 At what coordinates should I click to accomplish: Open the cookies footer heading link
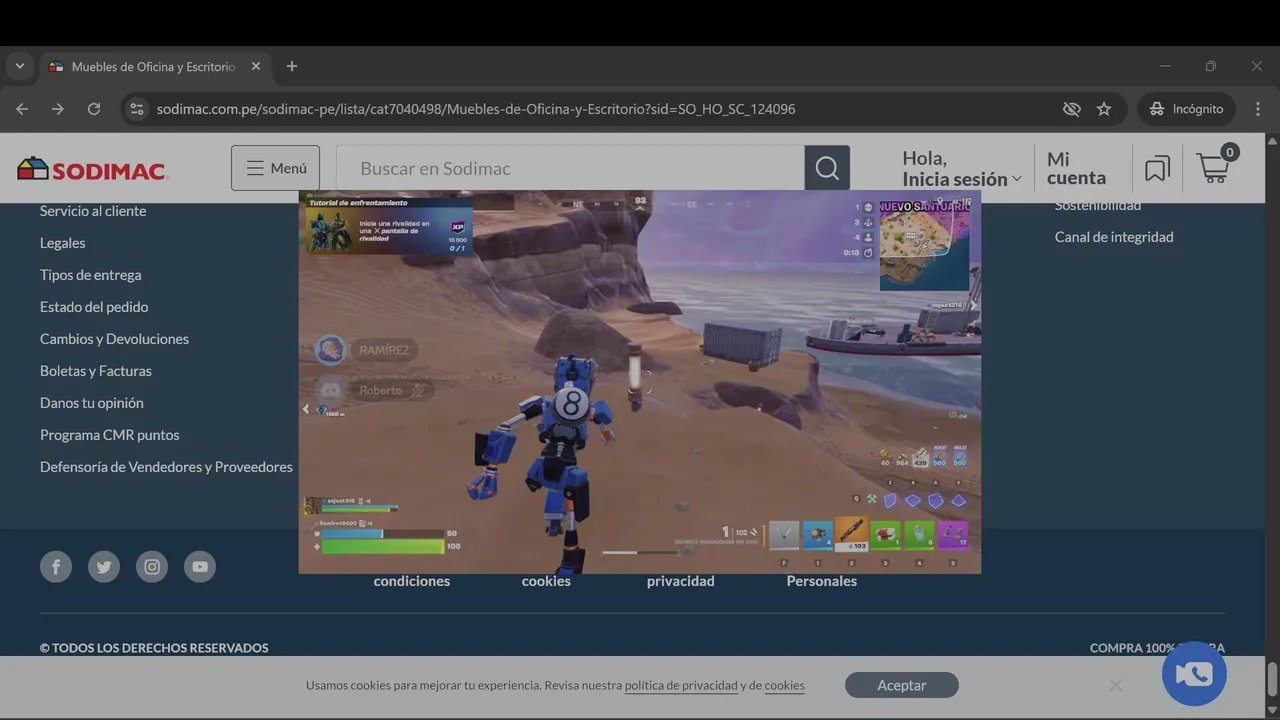[x=546, y=581]
